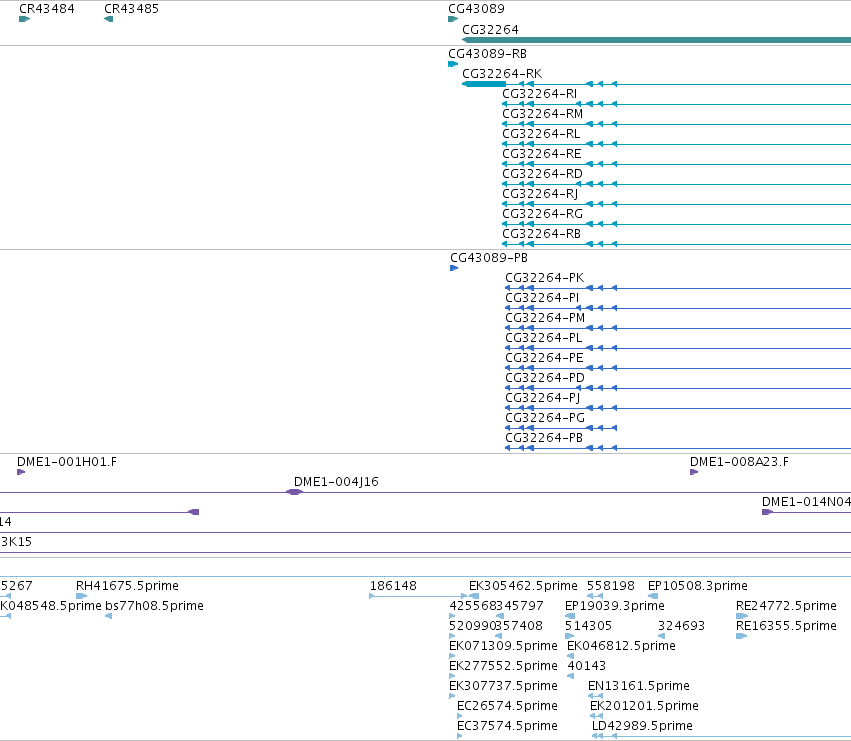Open the CG32264-RE transcript label
This screenshot has height=741, width=851.
tap(542, 154)
